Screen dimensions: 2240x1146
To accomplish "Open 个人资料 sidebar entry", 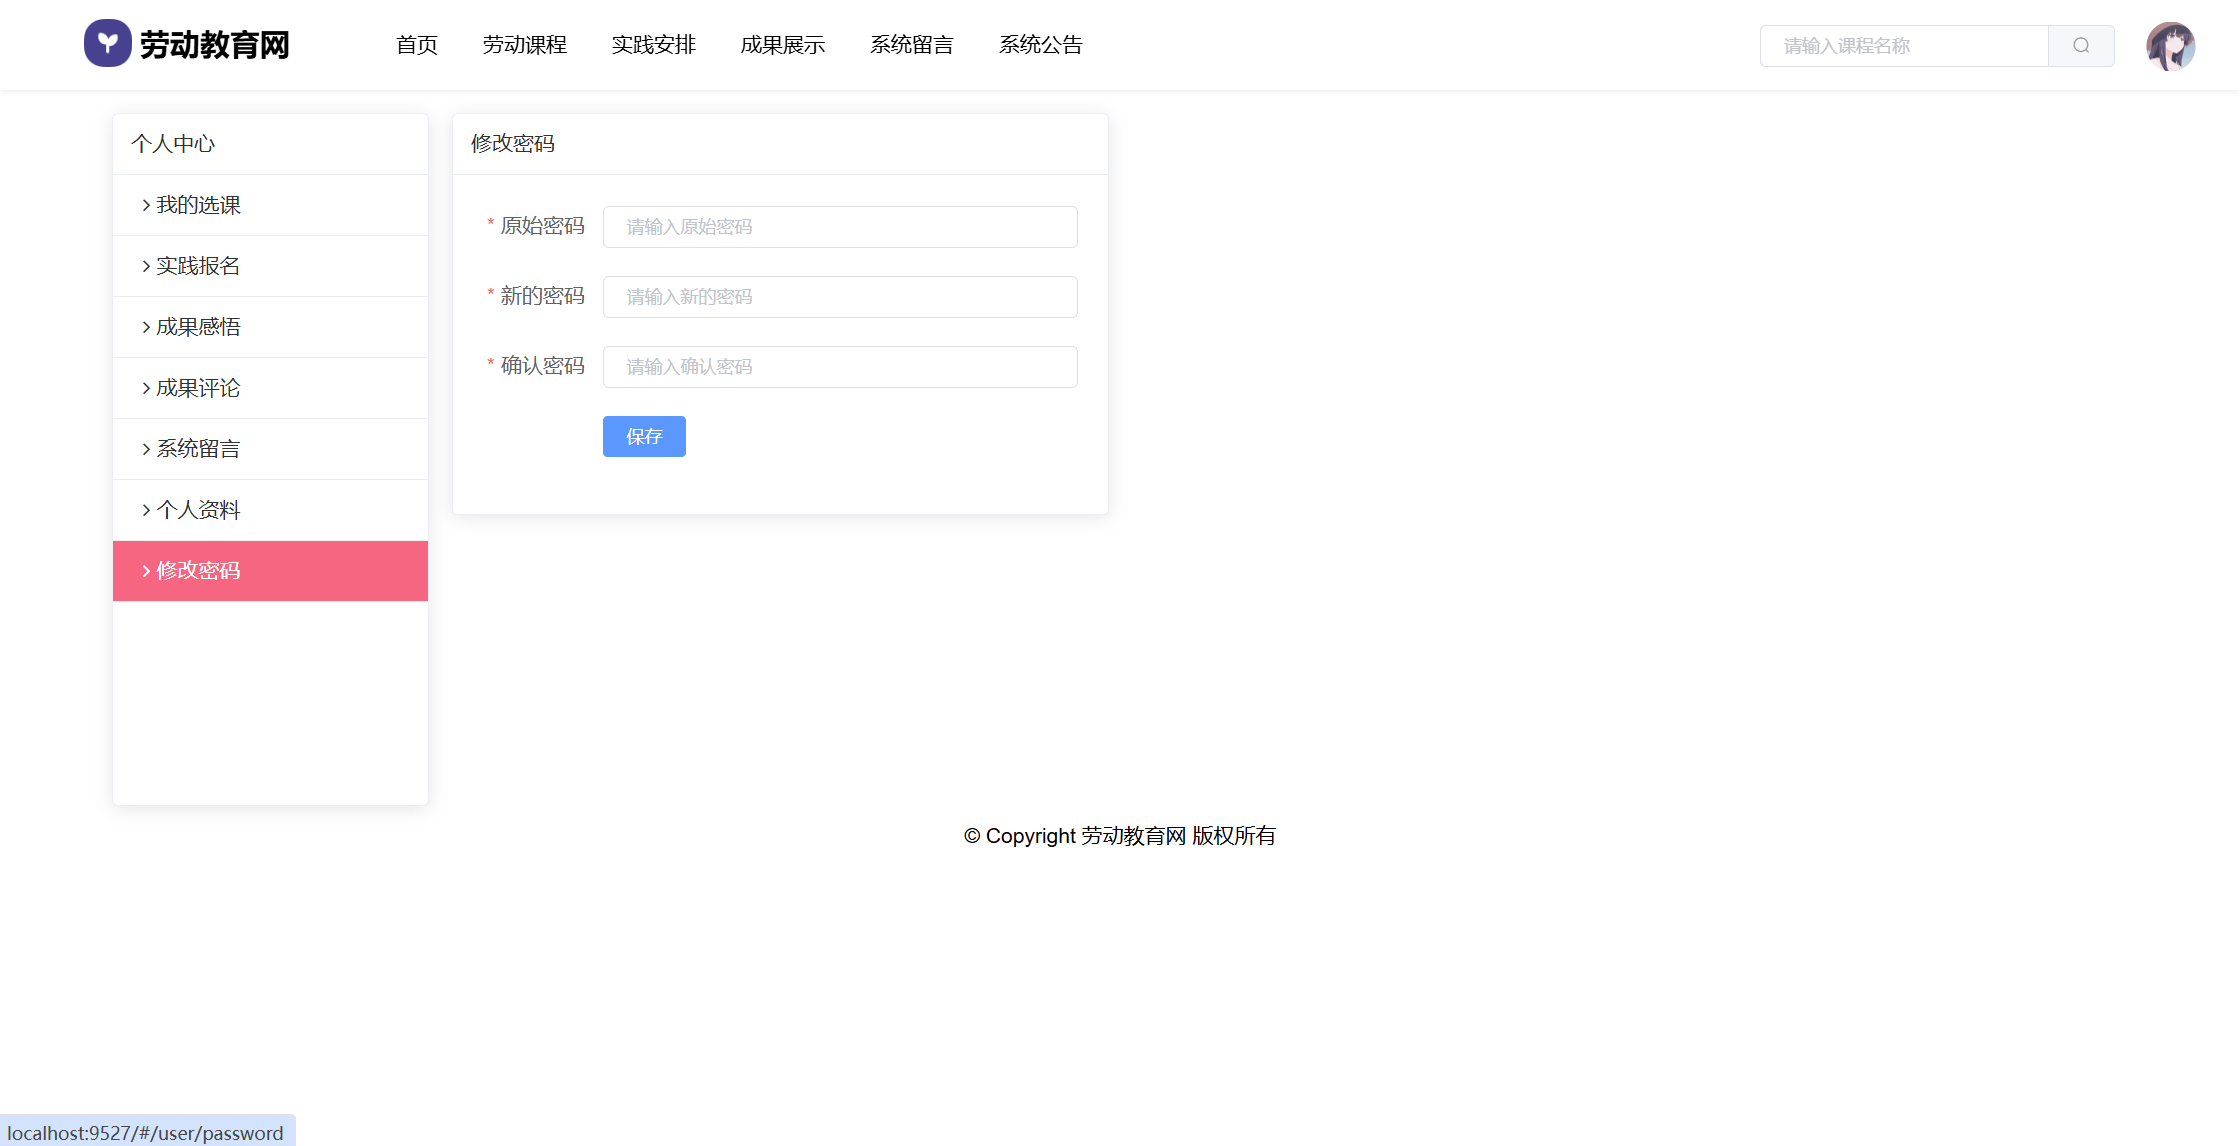I will pos(198,510).
